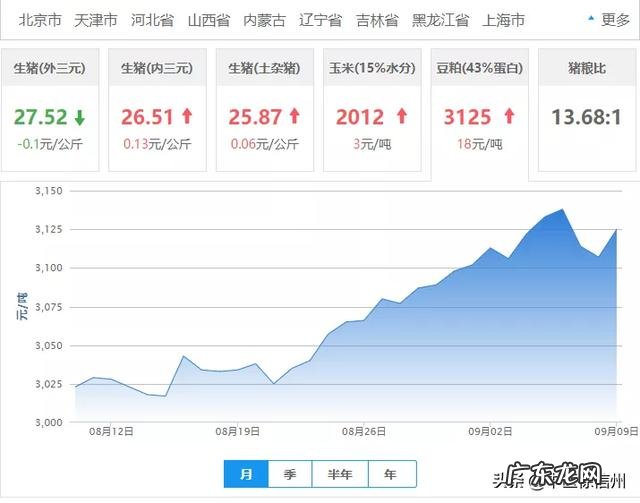Image resolution: width=640 pixels, height=503 pixels.
Task: Click the -0.1元/公斤 change text
Action: [x=50, y=144]
